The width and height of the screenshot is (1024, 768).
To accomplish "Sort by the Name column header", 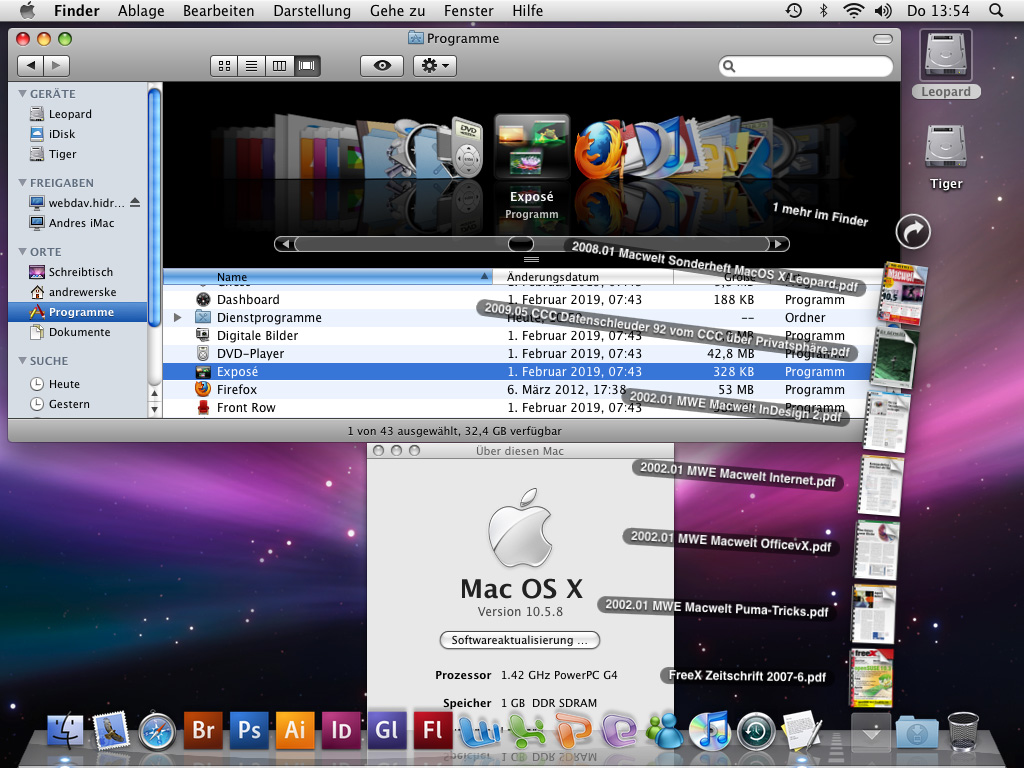I will click(328, 277).
